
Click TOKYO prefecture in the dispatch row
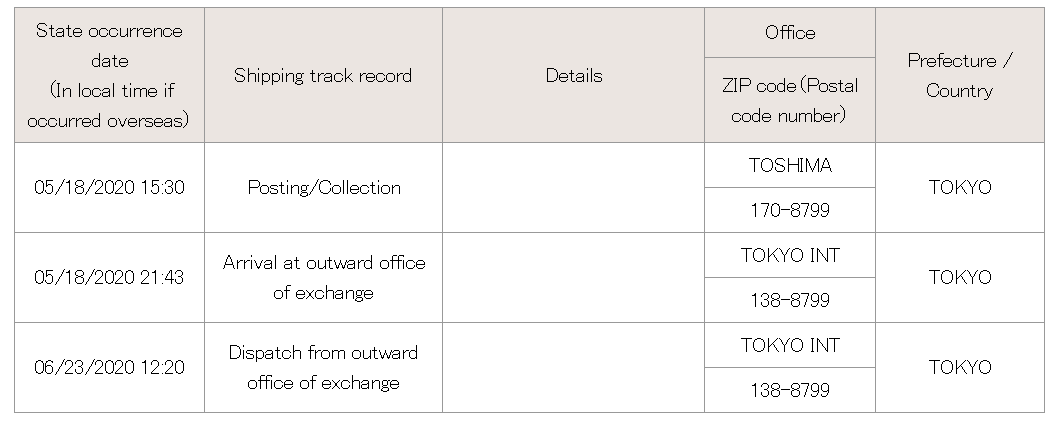959,367
